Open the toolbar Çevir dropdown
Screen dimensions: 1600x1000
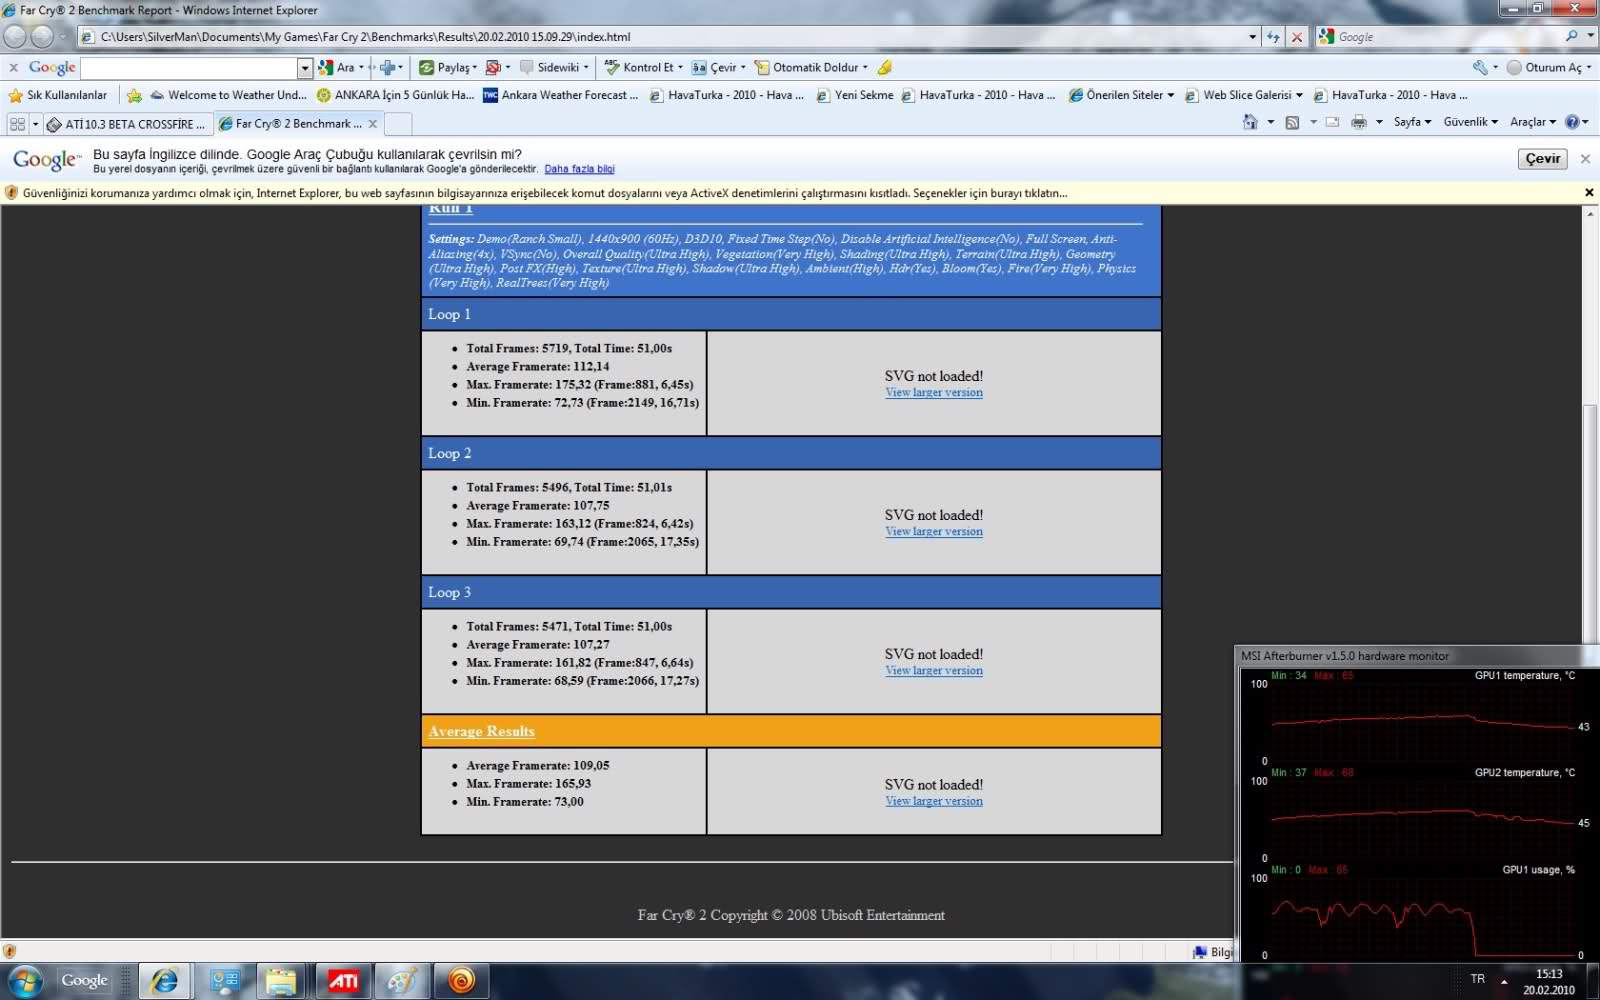point(743,68)
